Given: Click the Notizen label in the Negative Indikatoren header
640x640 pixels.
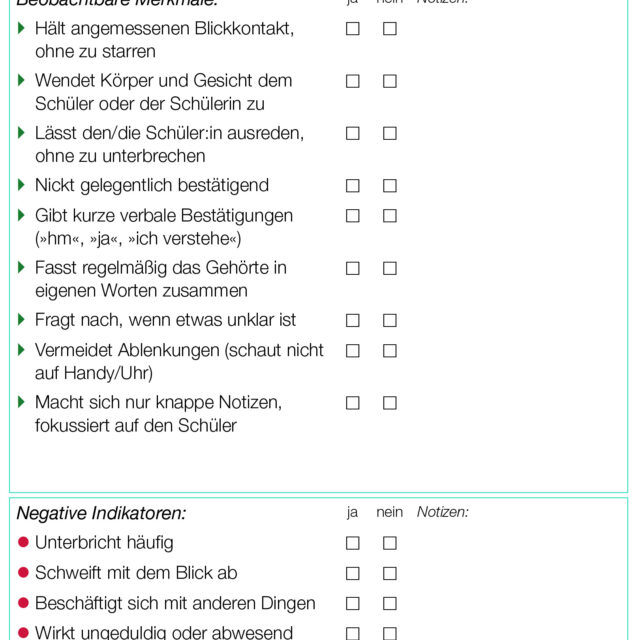Looking at the screenshot, I should [x=443, y=512].
